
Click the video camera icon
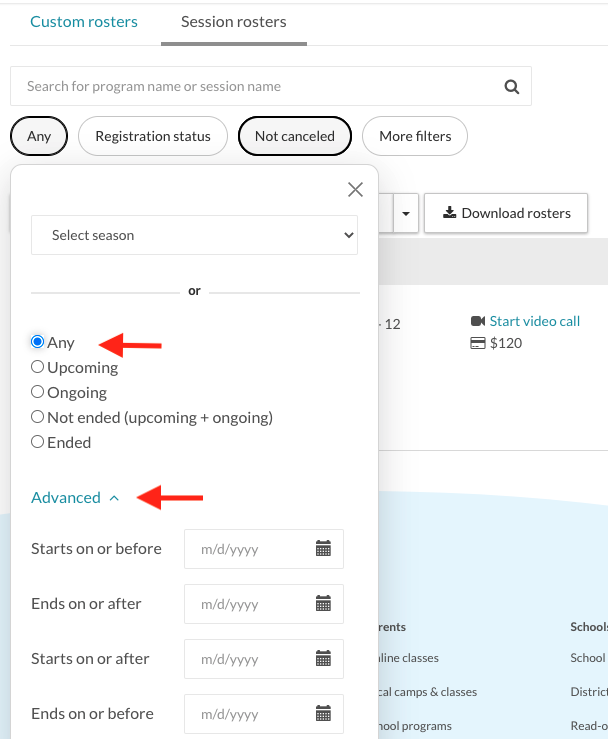(478, 321)
